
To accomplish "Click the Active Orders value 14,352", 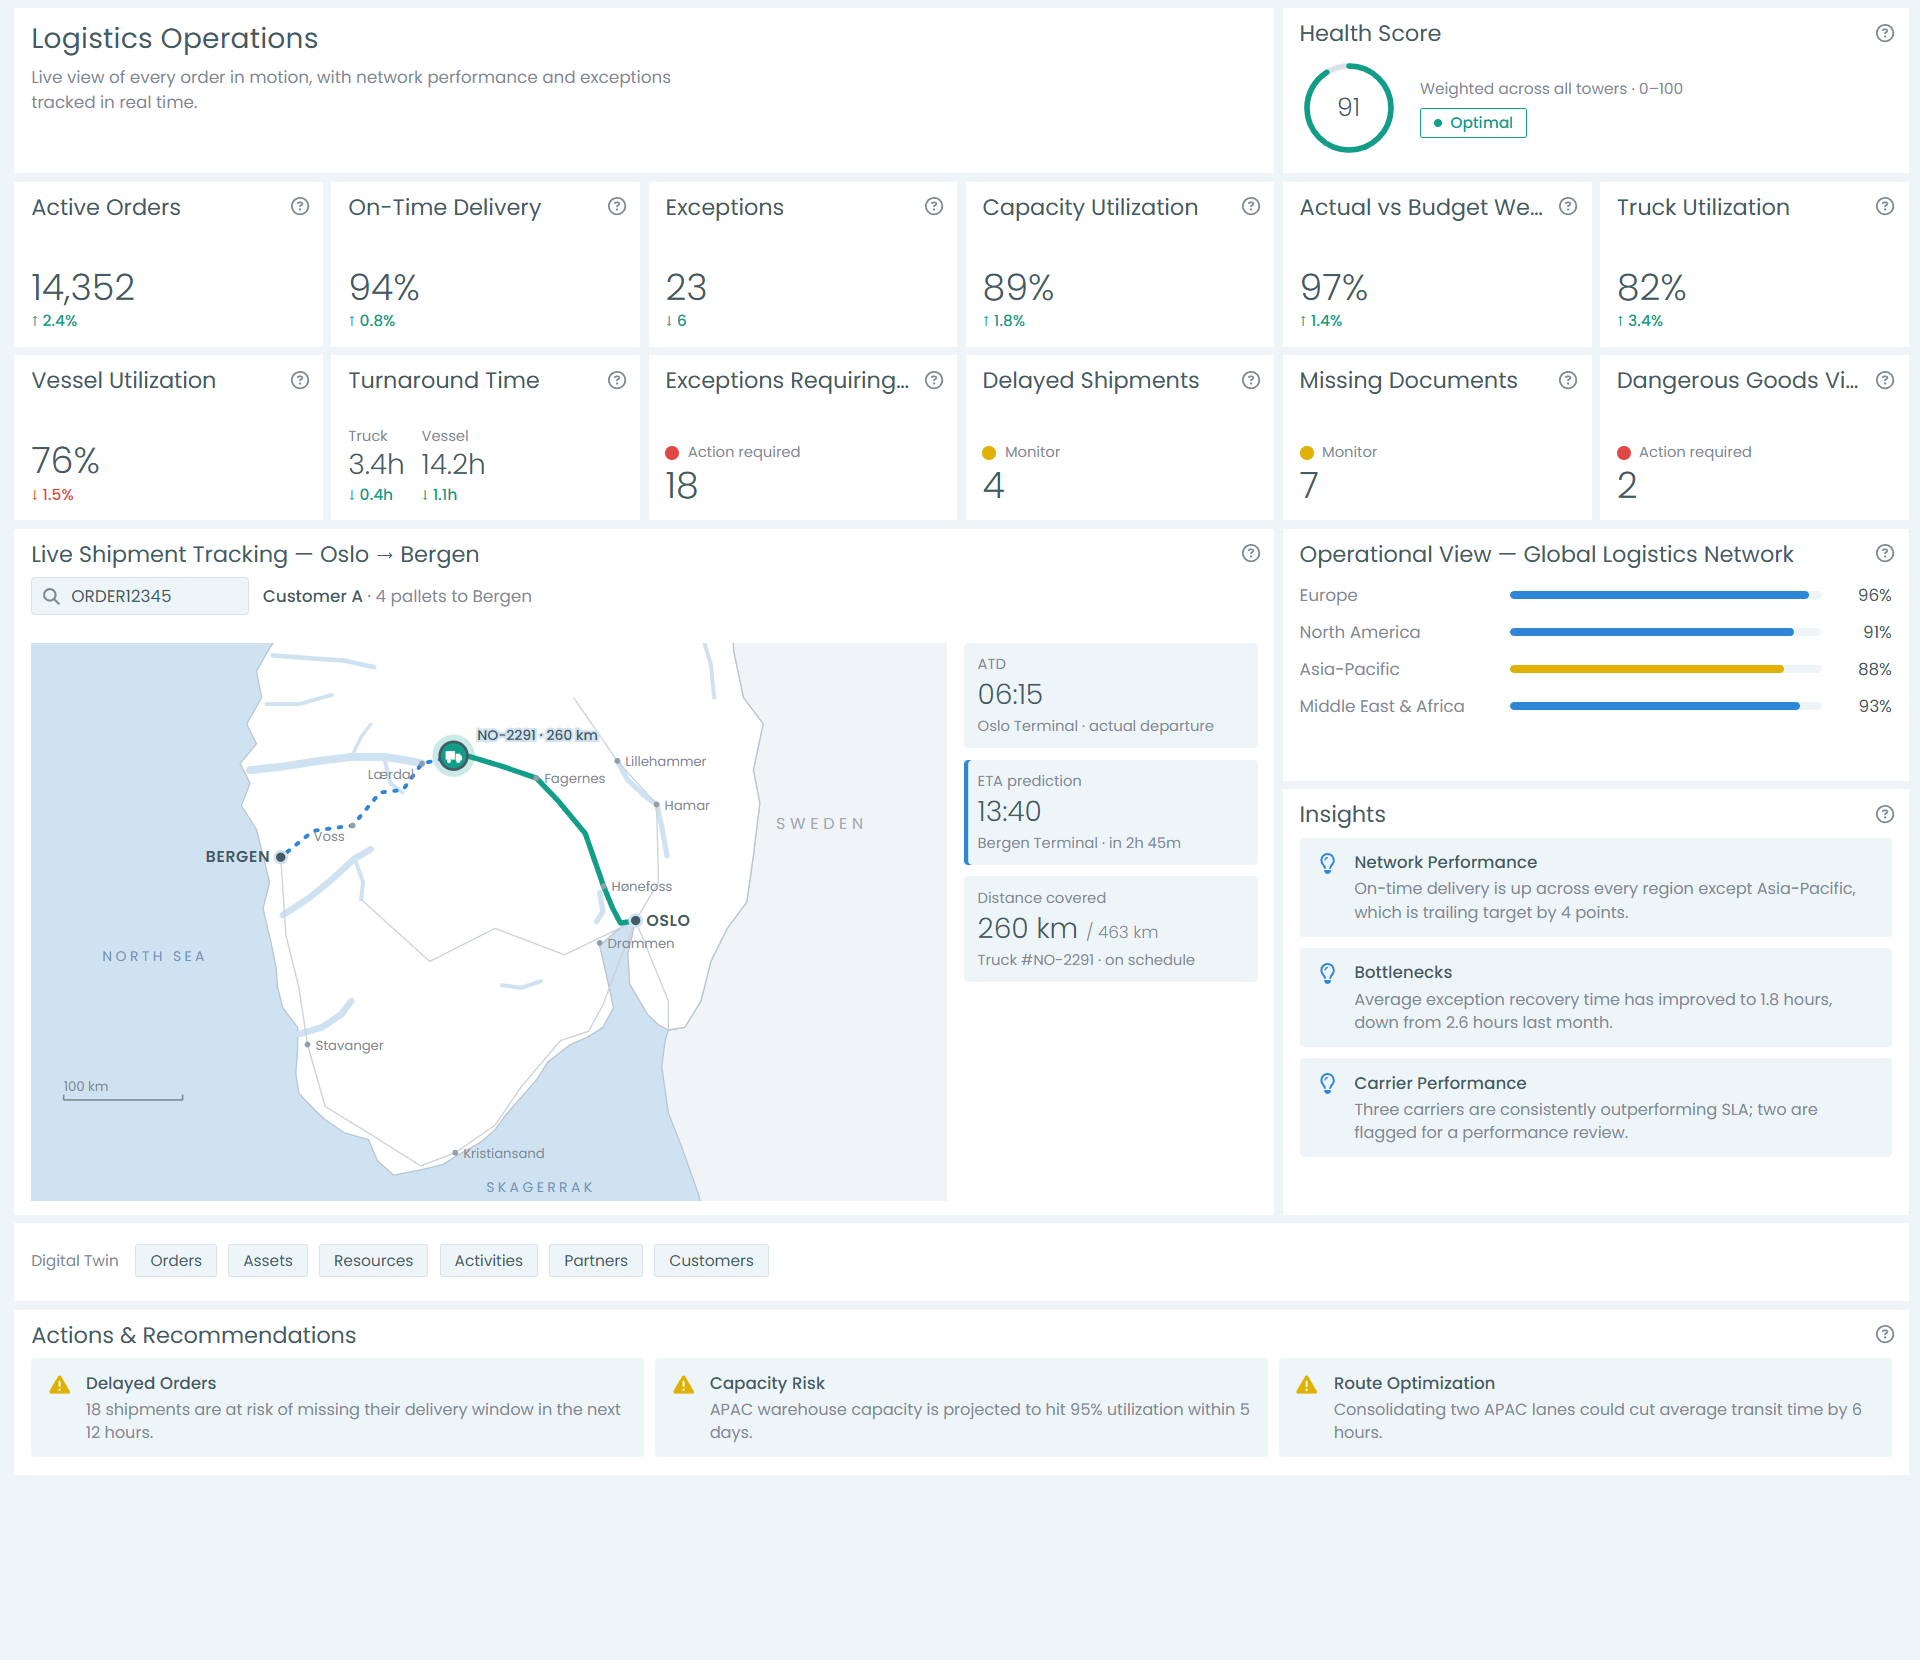I will click(83, 288).
